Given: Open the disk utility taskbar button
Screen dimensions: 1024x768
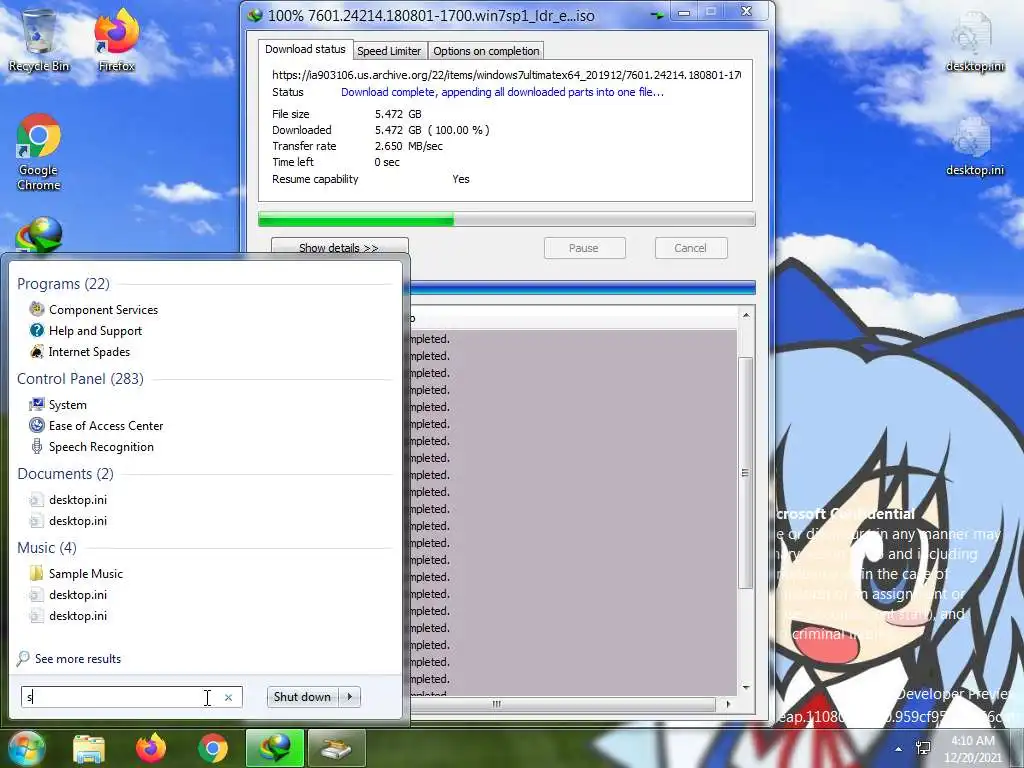Looking at the screenshot, I should point(336,748).
